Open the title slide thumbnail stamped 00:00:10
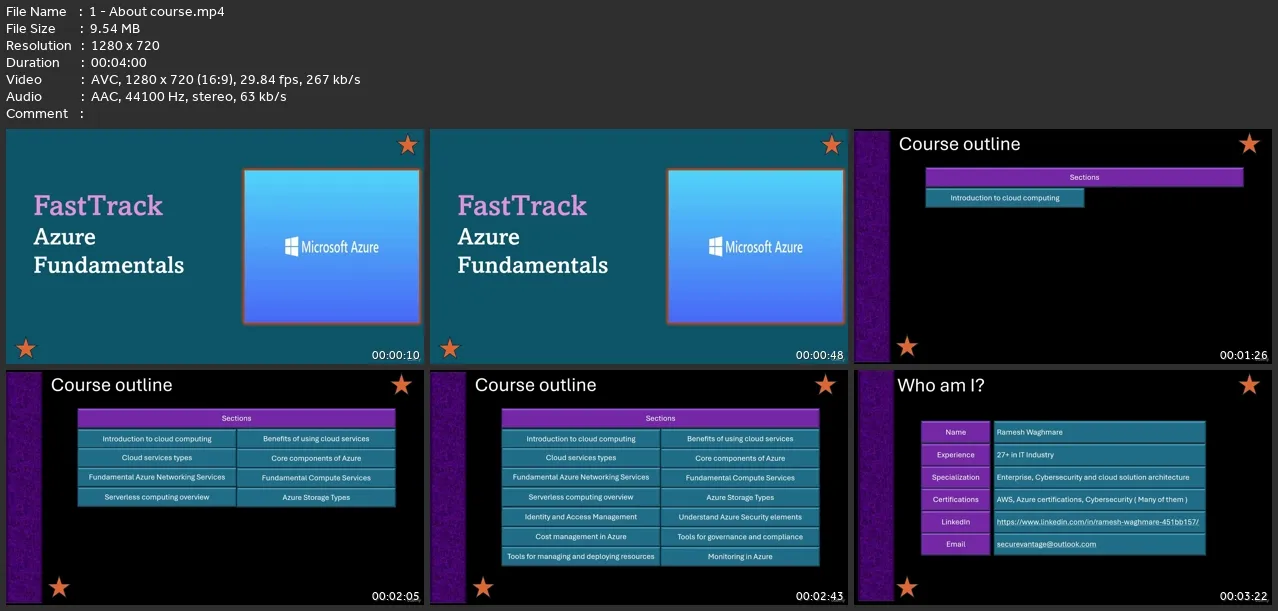The height and width of the screenshot is (611, 1278). tap(215, 246)
